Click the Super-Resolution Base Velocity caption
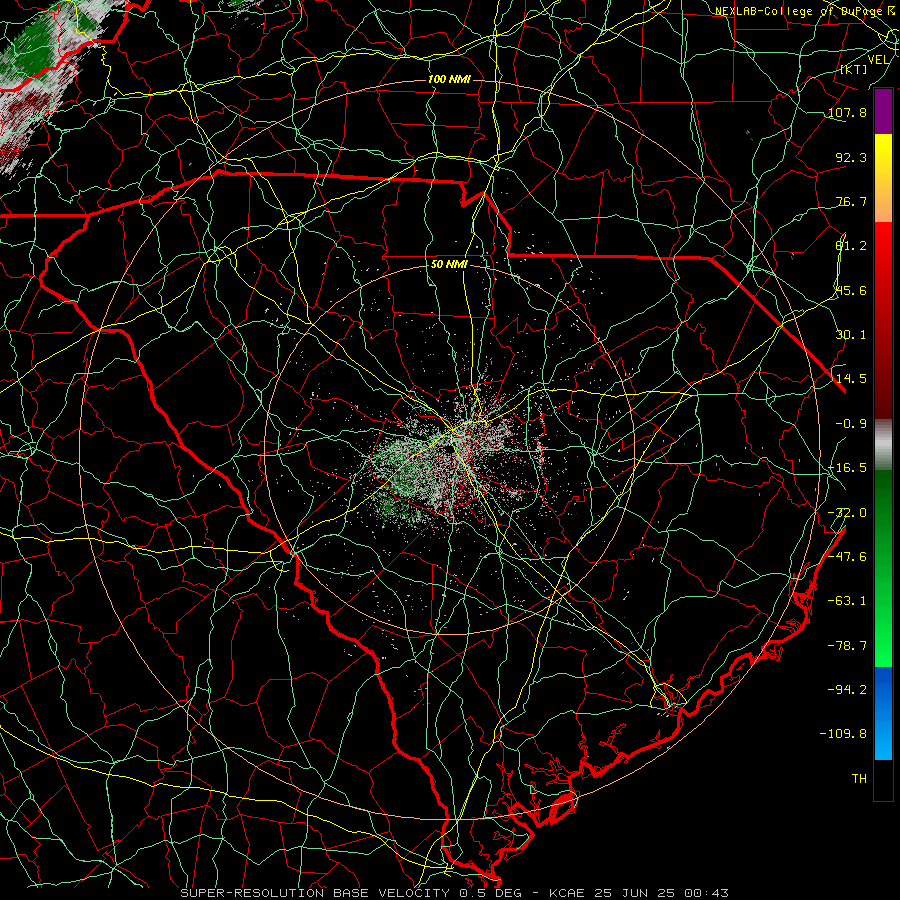900x900 pixels. [455, 893]
